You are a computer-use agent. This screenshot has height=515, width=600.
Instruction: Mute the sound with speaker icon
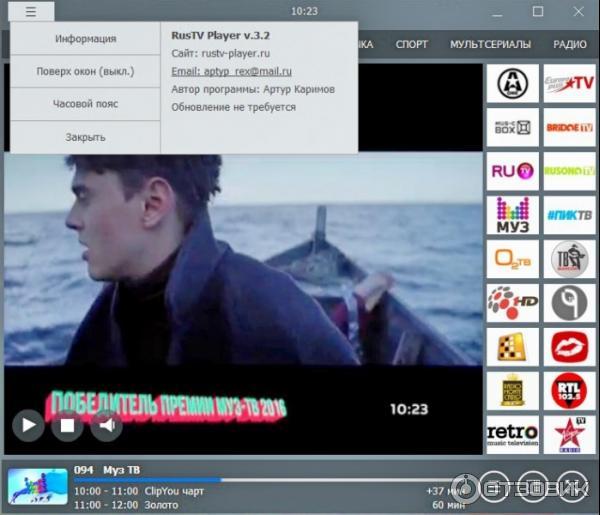[x=105, y=425]
